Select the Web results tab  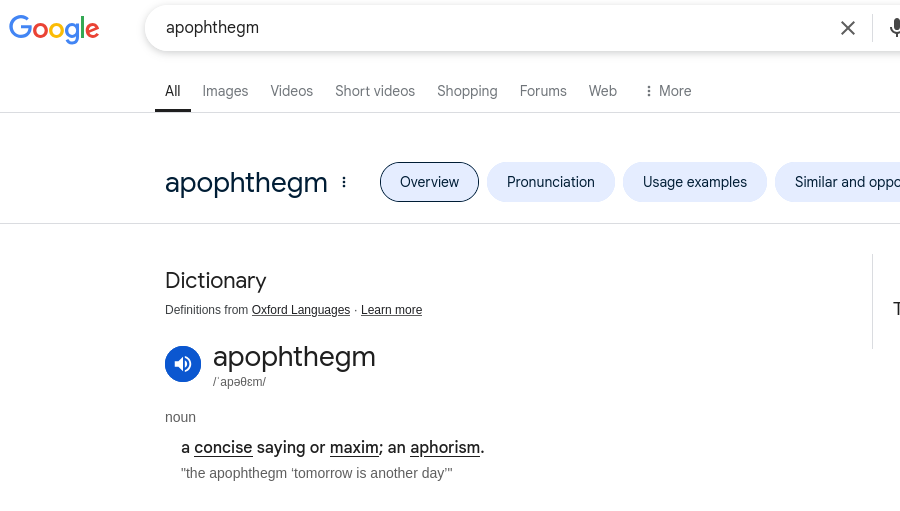pyautogui.click(x=603, y=91)
